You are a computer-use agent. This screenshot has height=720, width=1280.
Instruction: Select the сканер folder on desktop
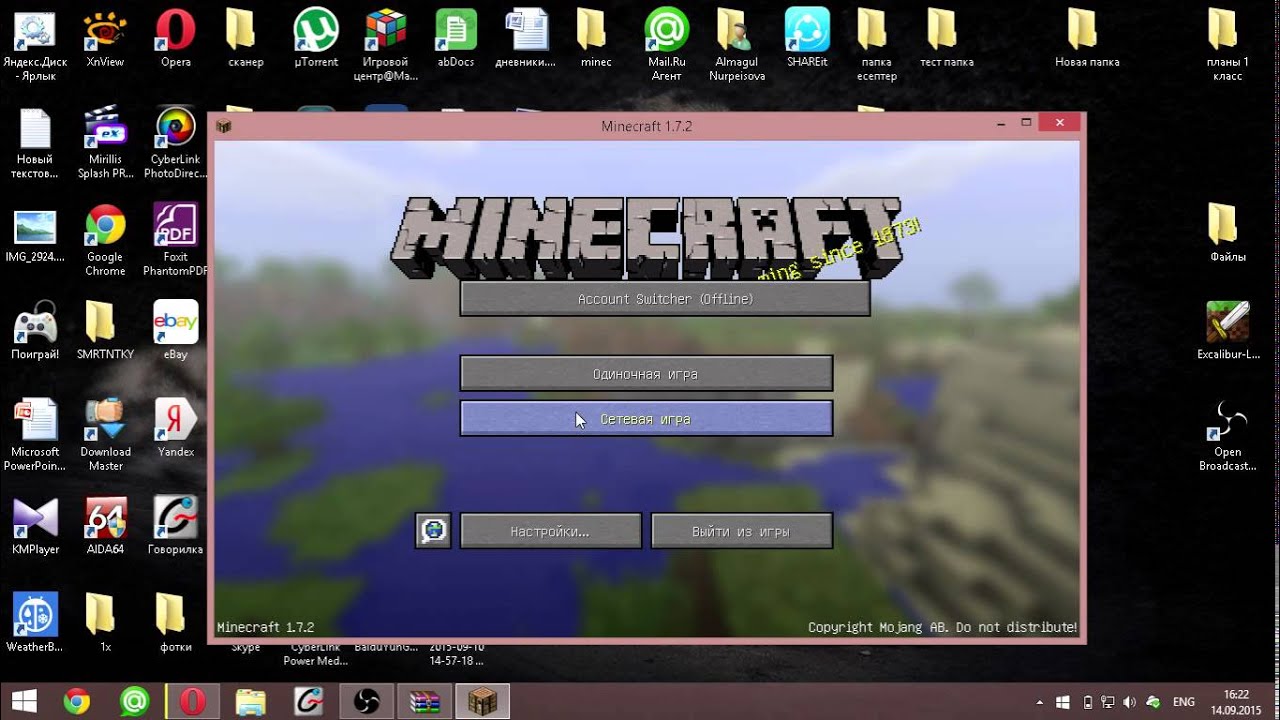point(245,38)
